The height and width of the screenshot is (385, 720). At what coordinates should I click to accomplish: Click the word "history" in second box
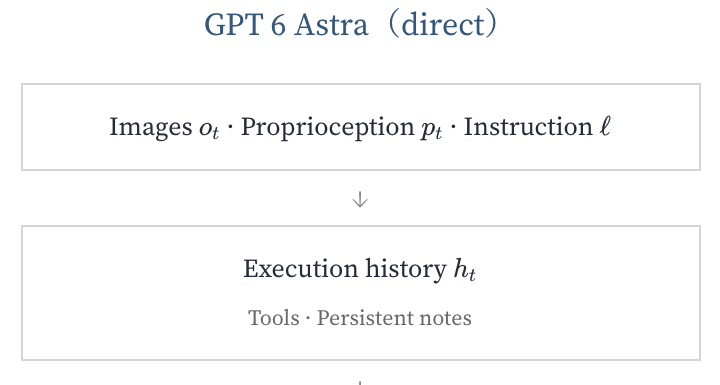(406, 268)
